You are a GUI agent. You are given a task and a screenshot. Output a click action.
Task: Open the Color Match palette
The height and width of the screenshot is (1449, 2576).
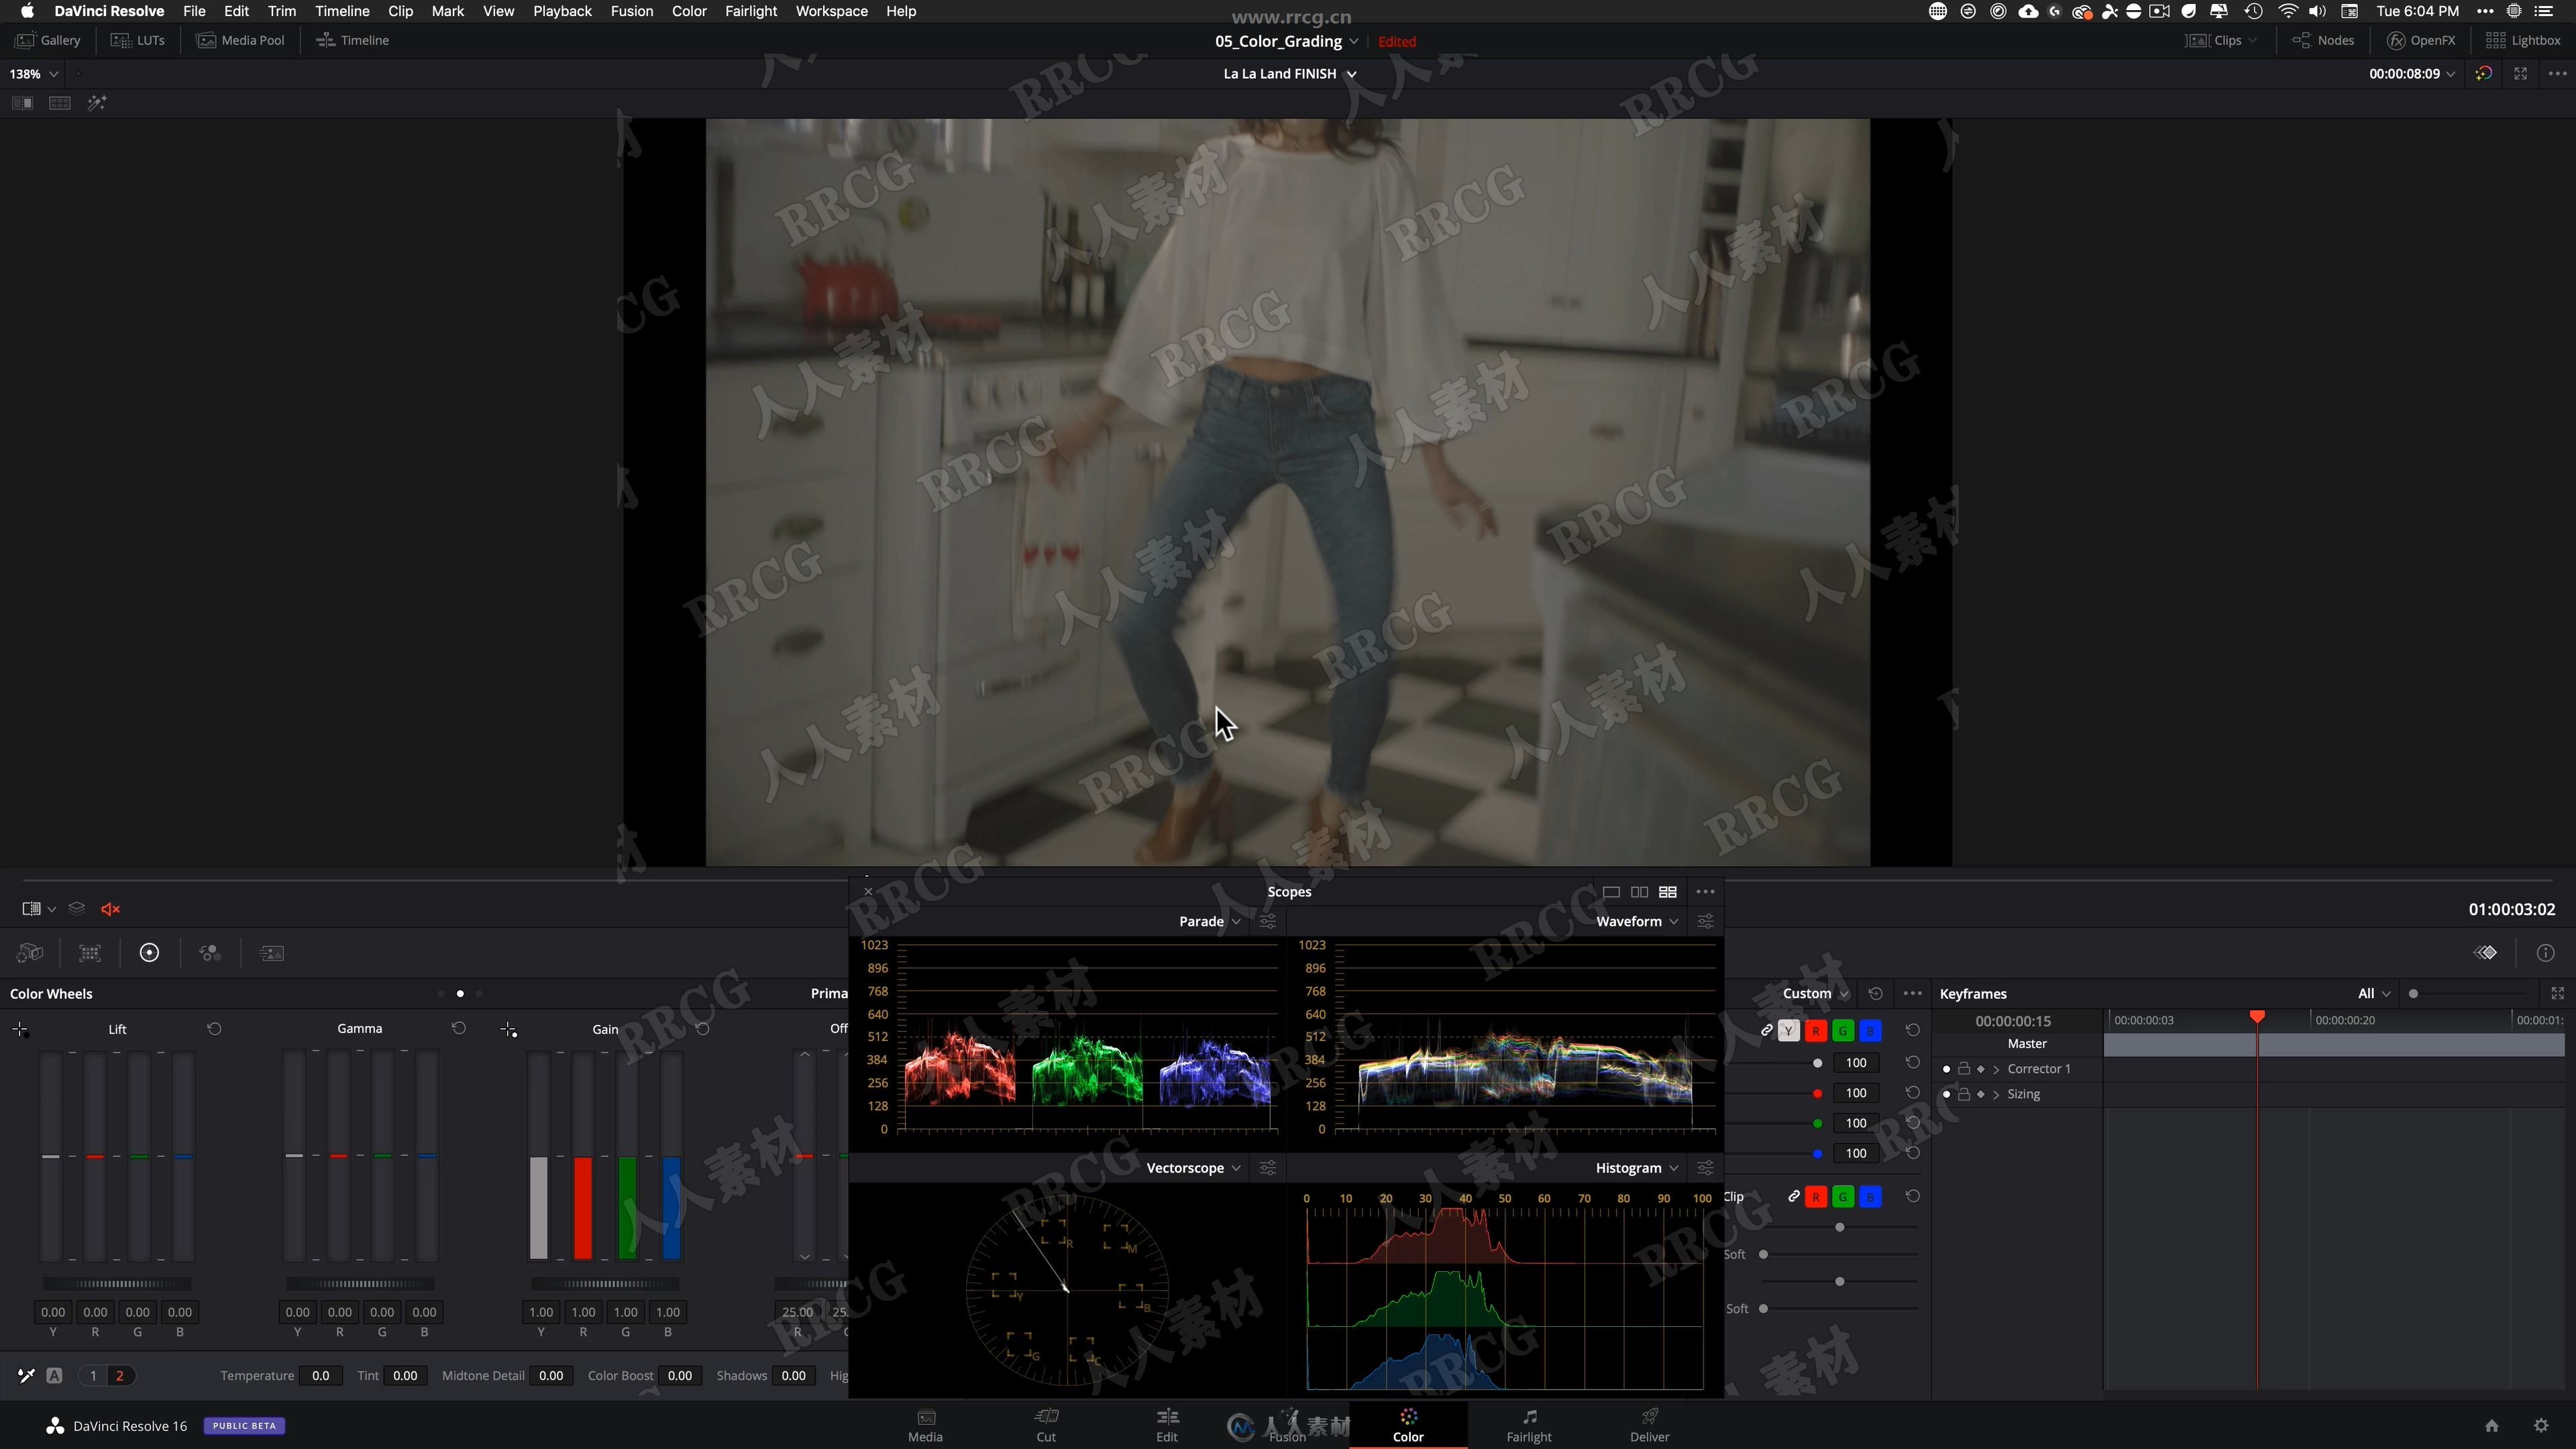tap(90, 953)
